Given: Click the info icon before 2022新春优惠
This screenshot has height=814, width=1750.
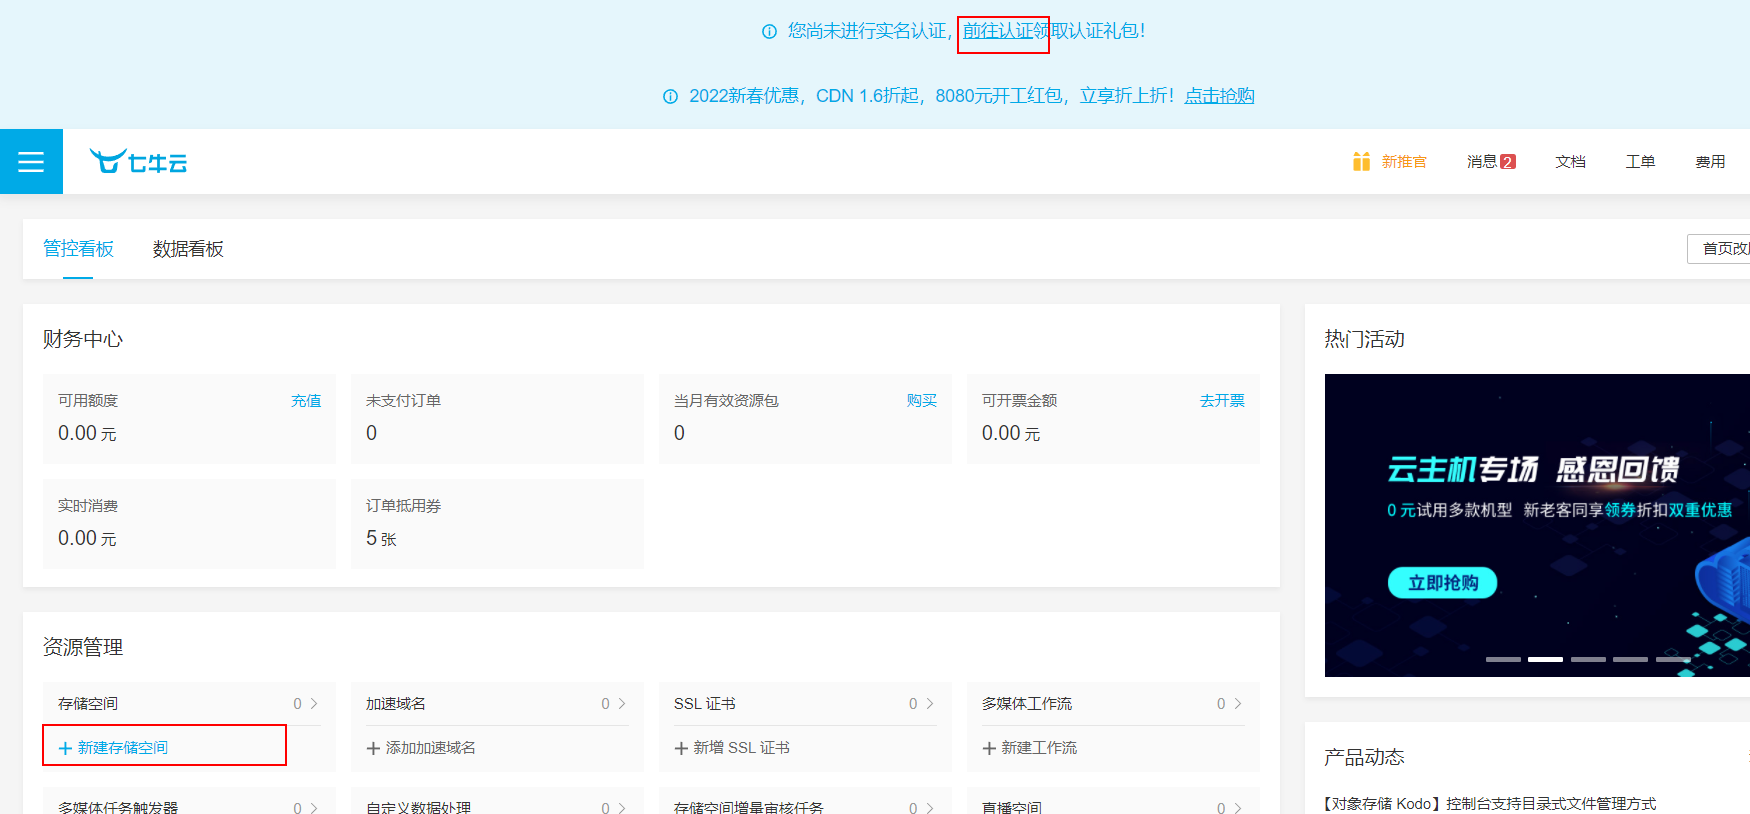Looking at the screenshot, I should (670, 97).
